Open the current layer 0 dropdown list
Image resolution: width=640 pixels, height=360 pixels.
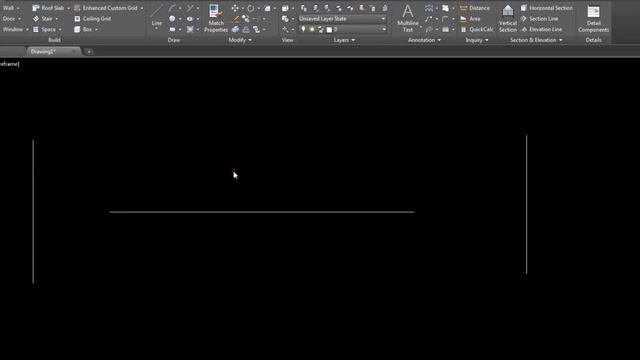click(x=384, y=29)
